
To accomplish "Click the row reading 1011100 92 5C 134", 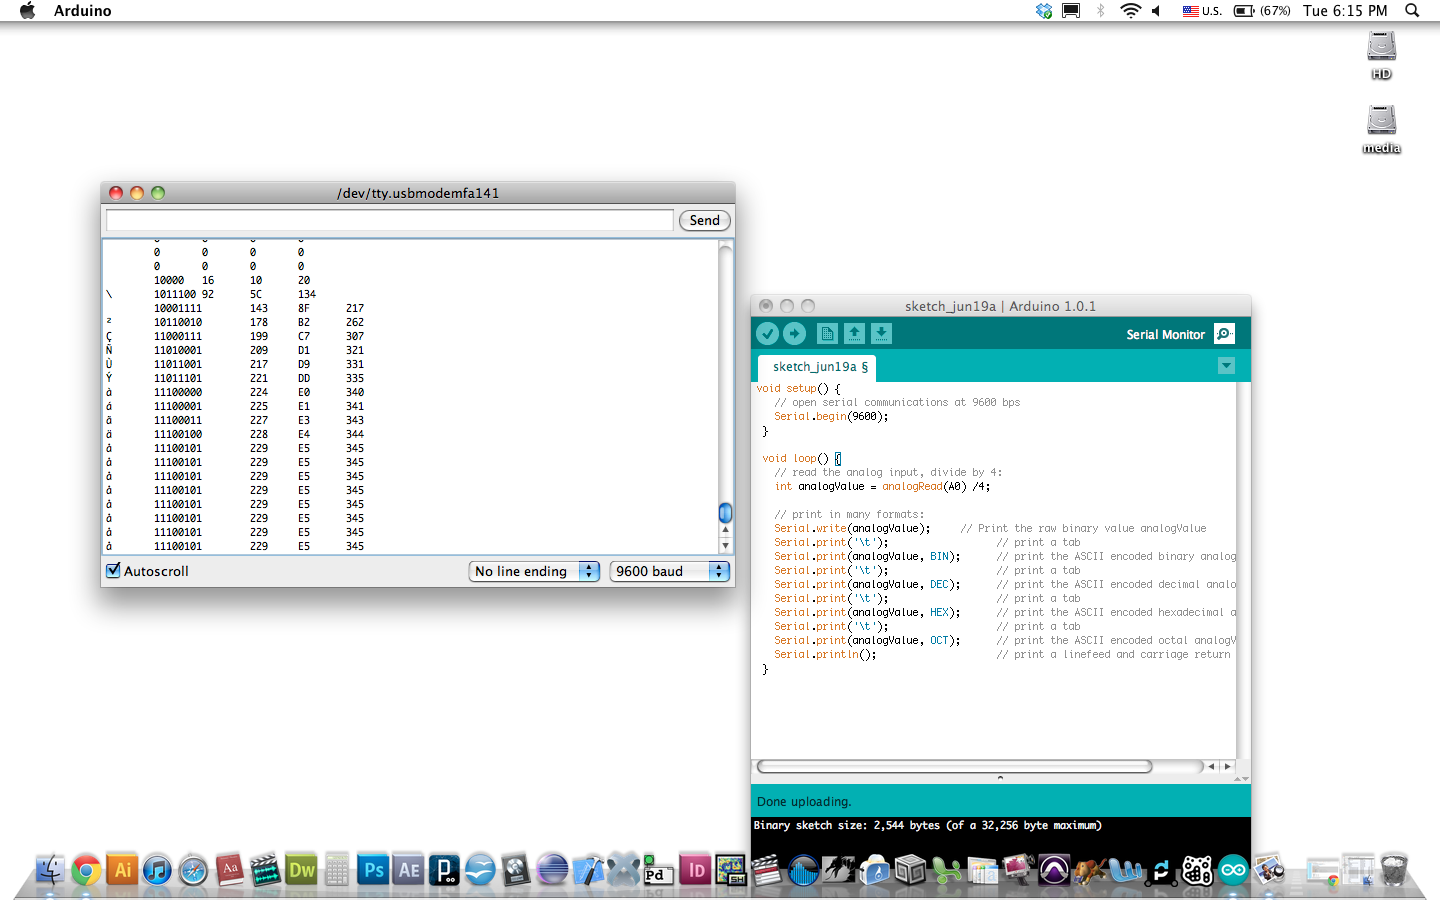I will coord(210,294).
